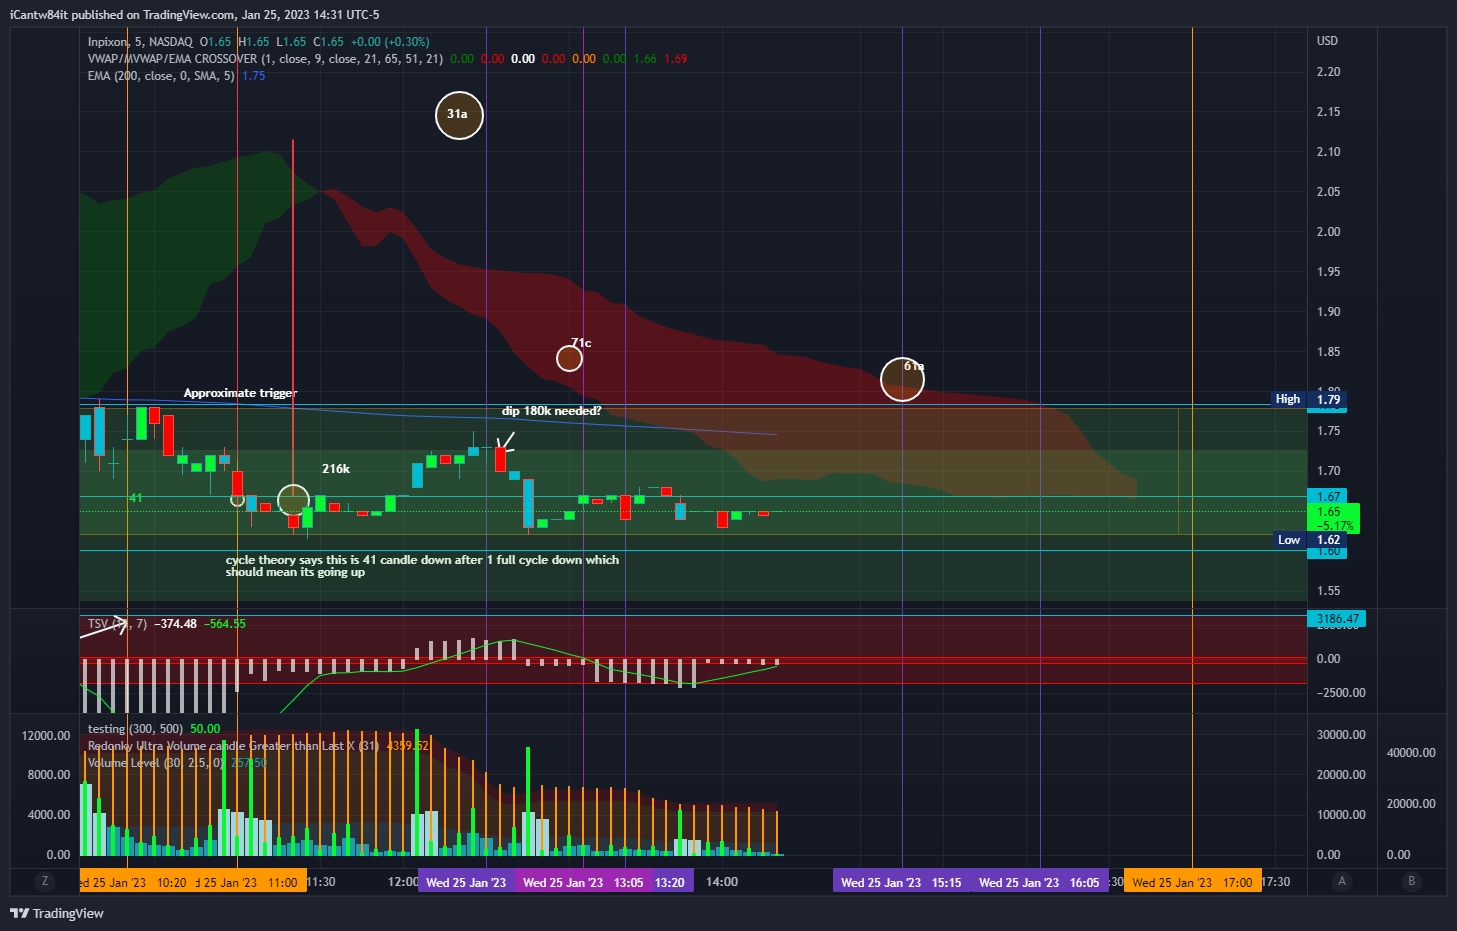Click the 'dip 180k needed?' text annotation
Image resolution: width=1457 pixels, height=931 pixels.
pos(551,411)
